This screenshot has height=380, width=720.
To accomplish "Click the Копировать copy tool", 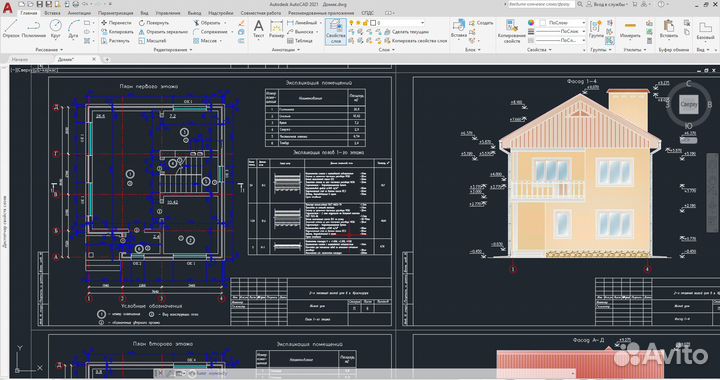I will pyautogui.click(x=117, y=32).
